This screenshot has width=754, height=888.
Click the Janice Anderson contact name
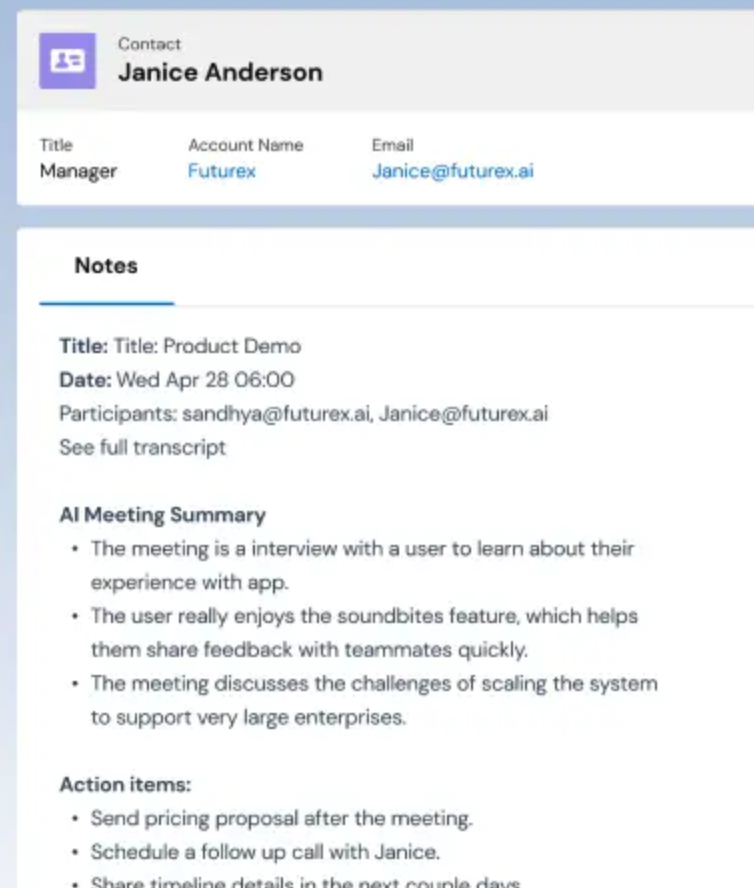(x=220, y=73)
